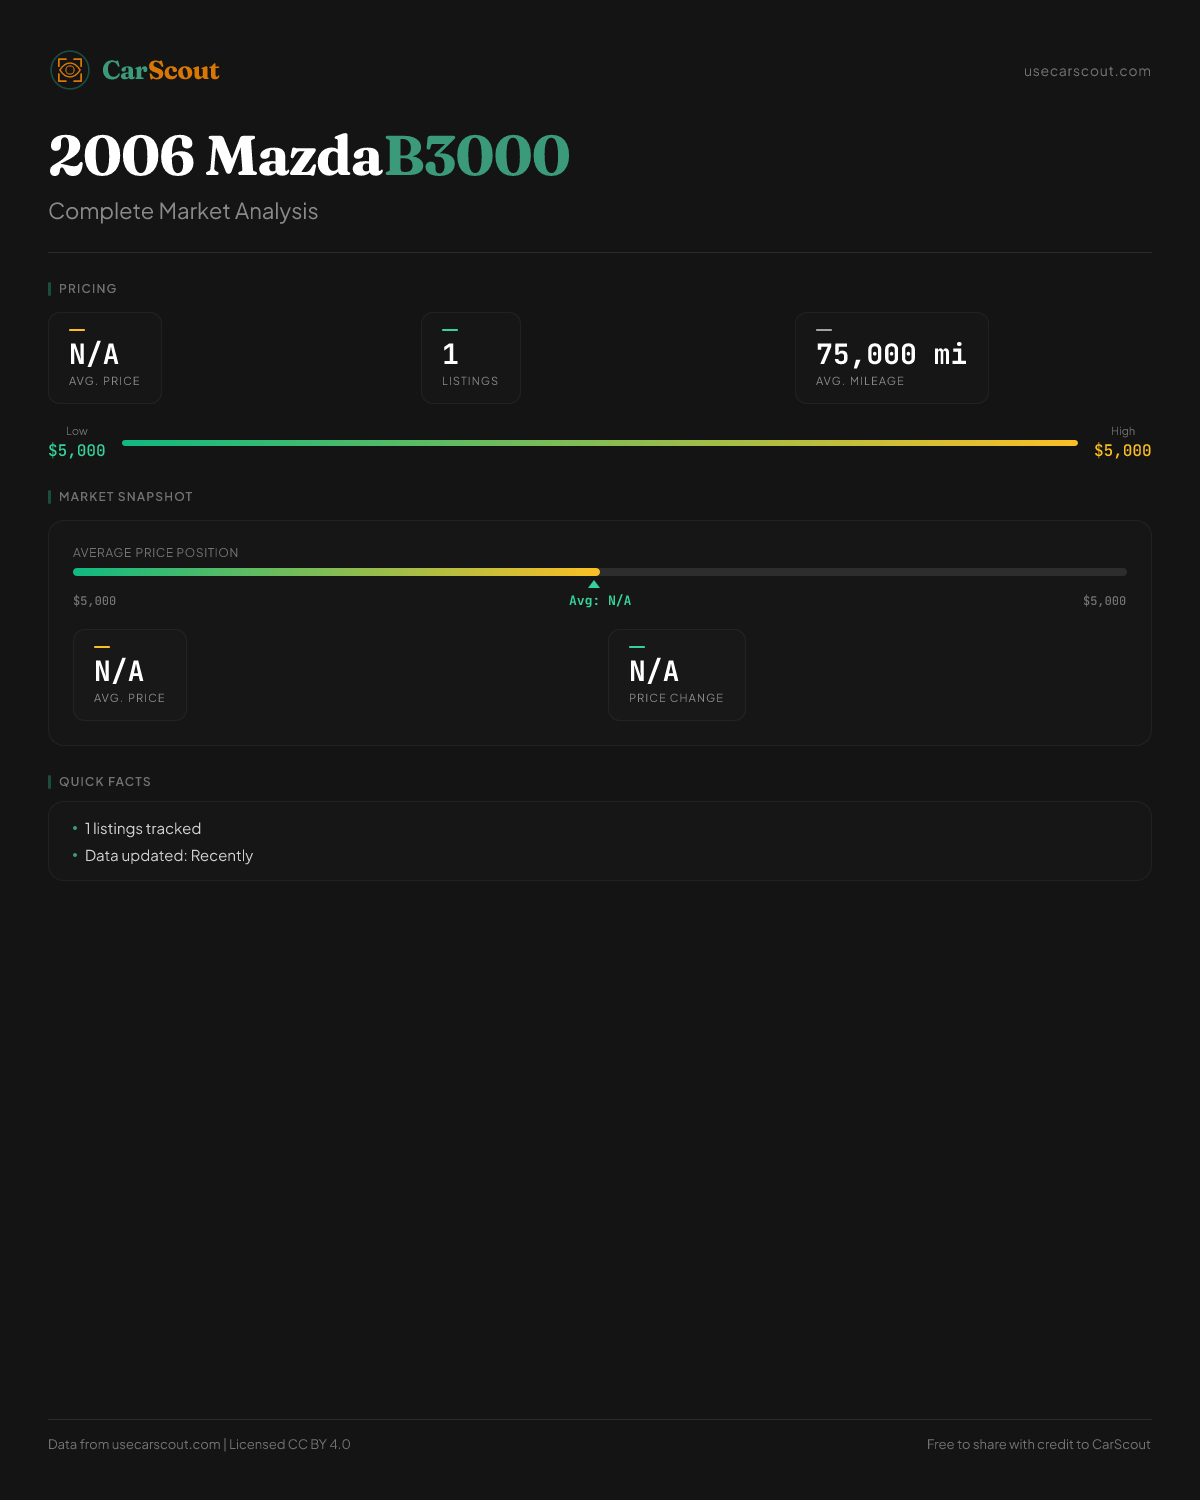This screenshot has width=1200, height=1500.
Task: Select the Avg. Price card in Market Snapshot
Action: pyautogui.click(x=130, y=675)
